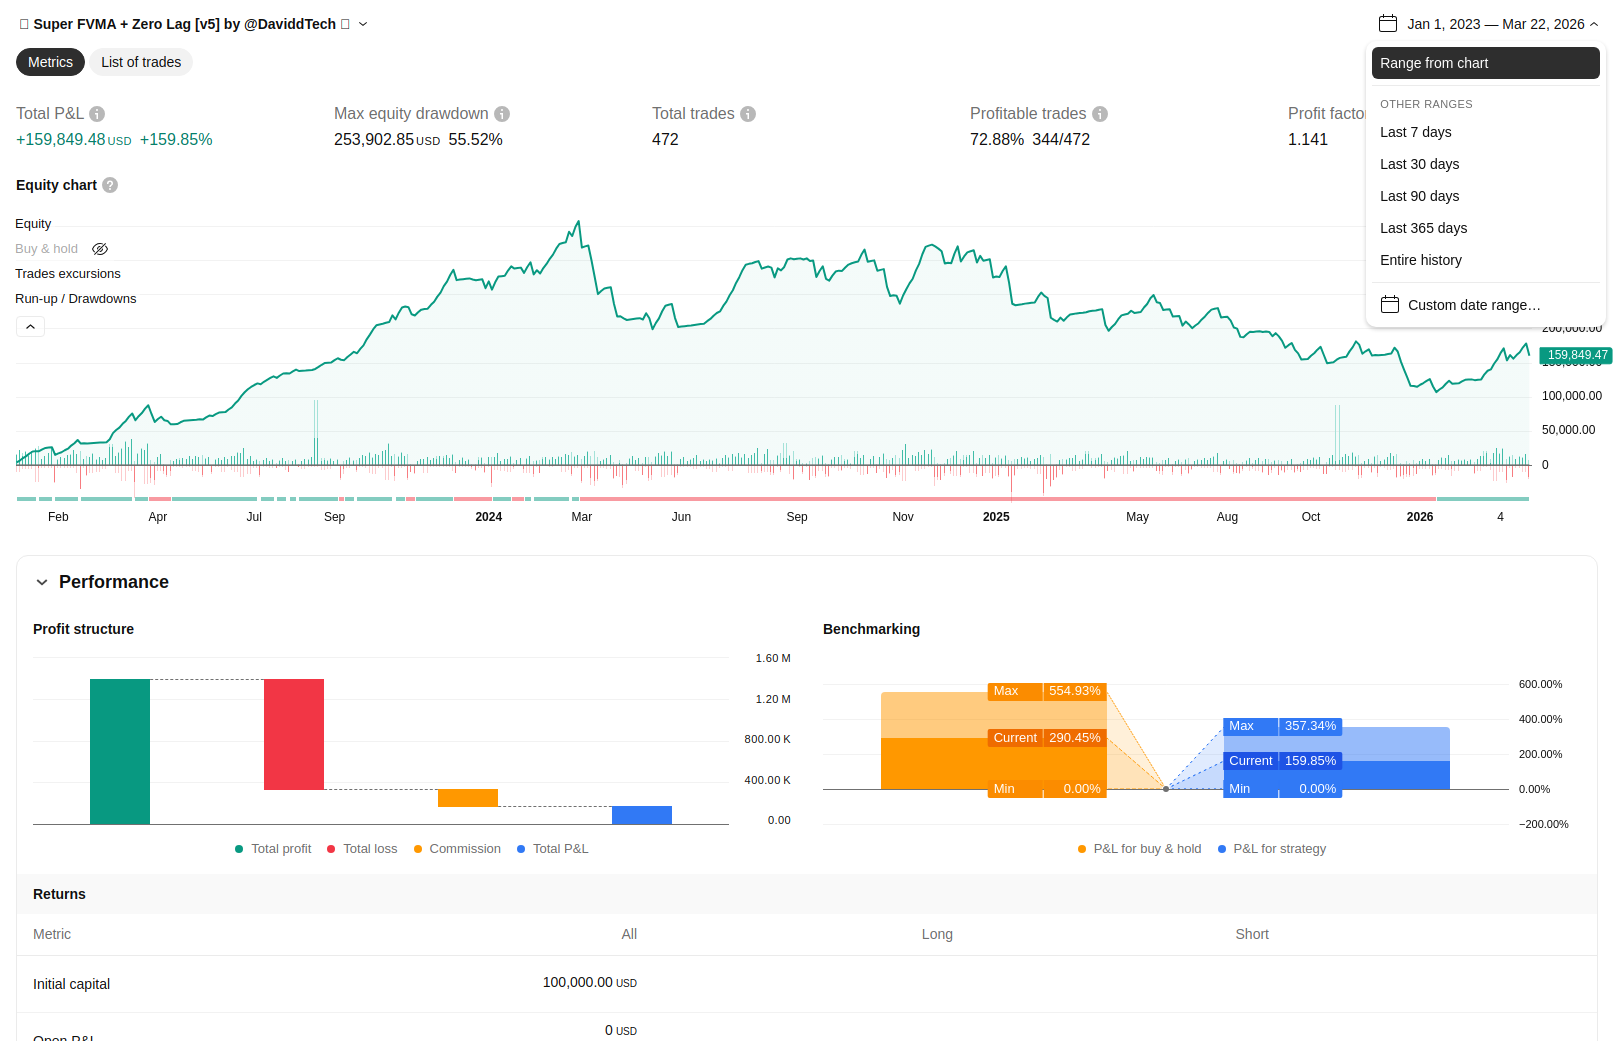Collapse the equity chart legend chevron
The width and height of the screenshot is (1614, 1041).
[x=30, y=327]
